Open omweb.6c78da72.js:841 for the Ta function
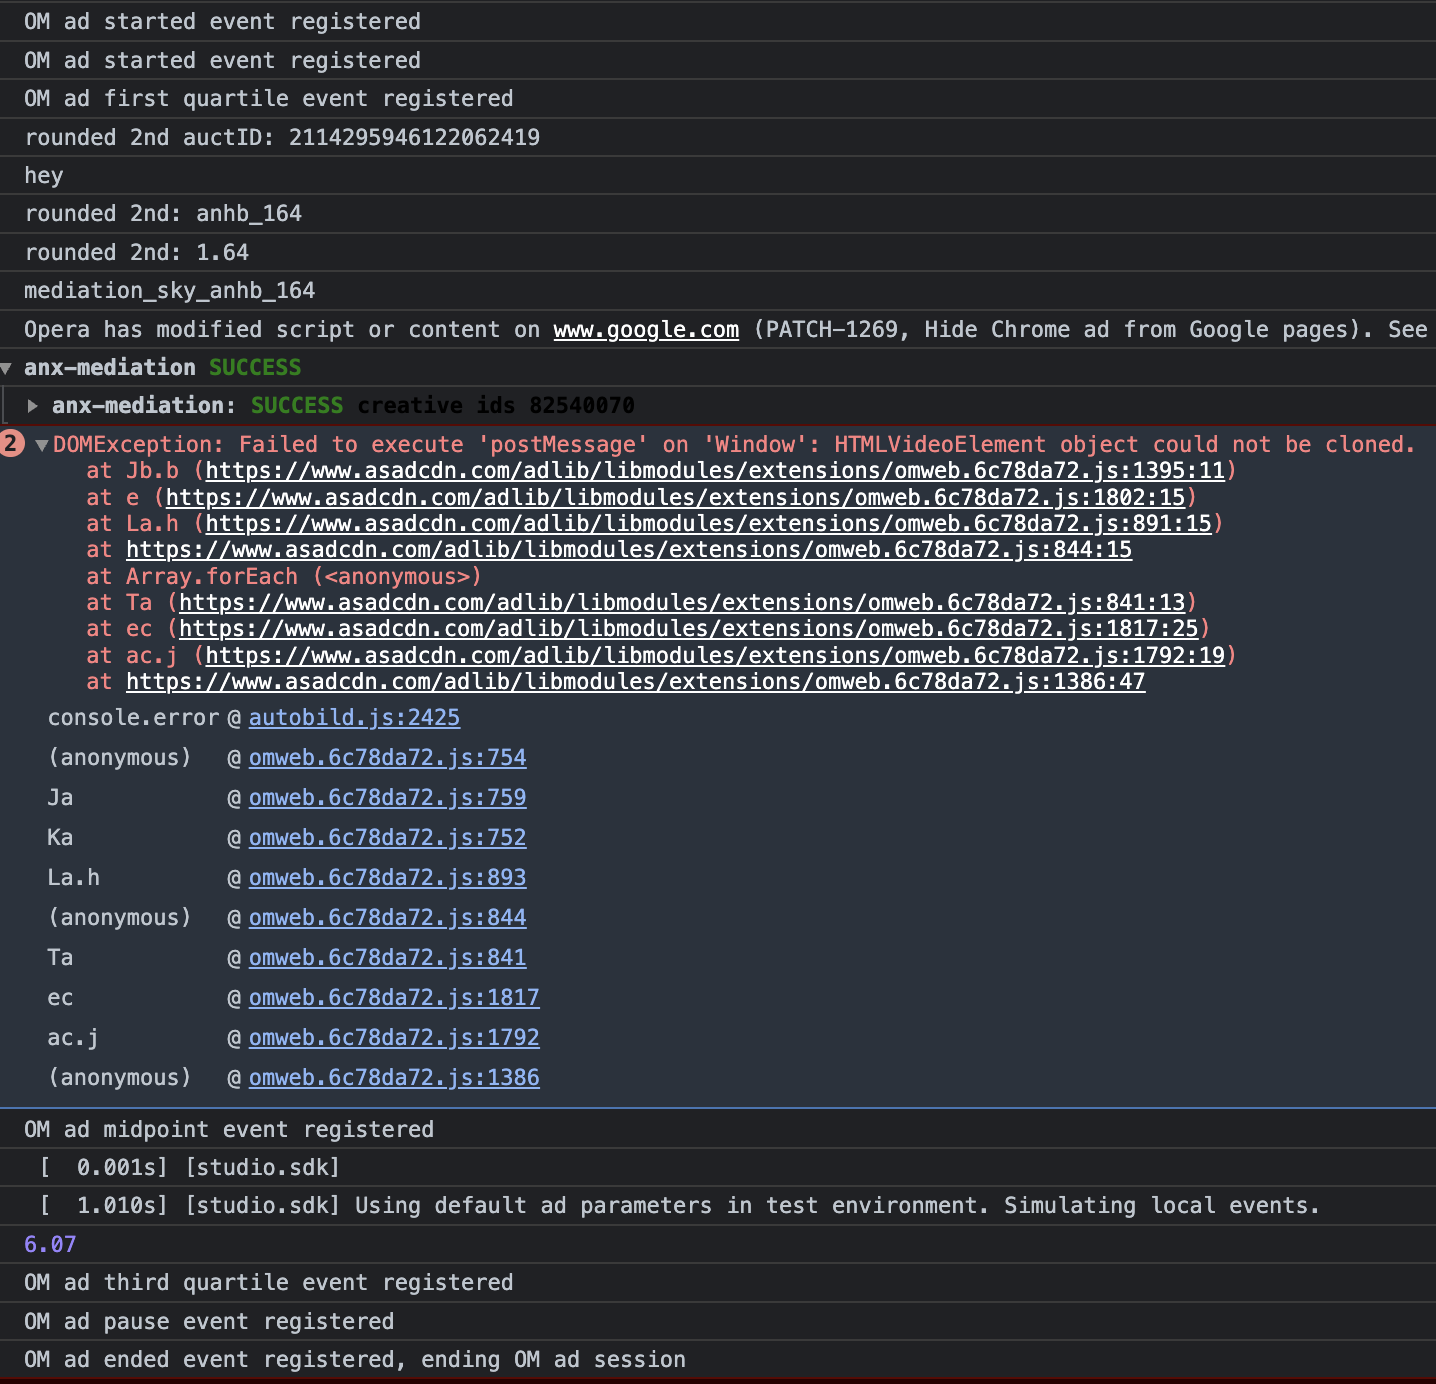Screen dimensions: 1436x1384 [x=387, y=957]
